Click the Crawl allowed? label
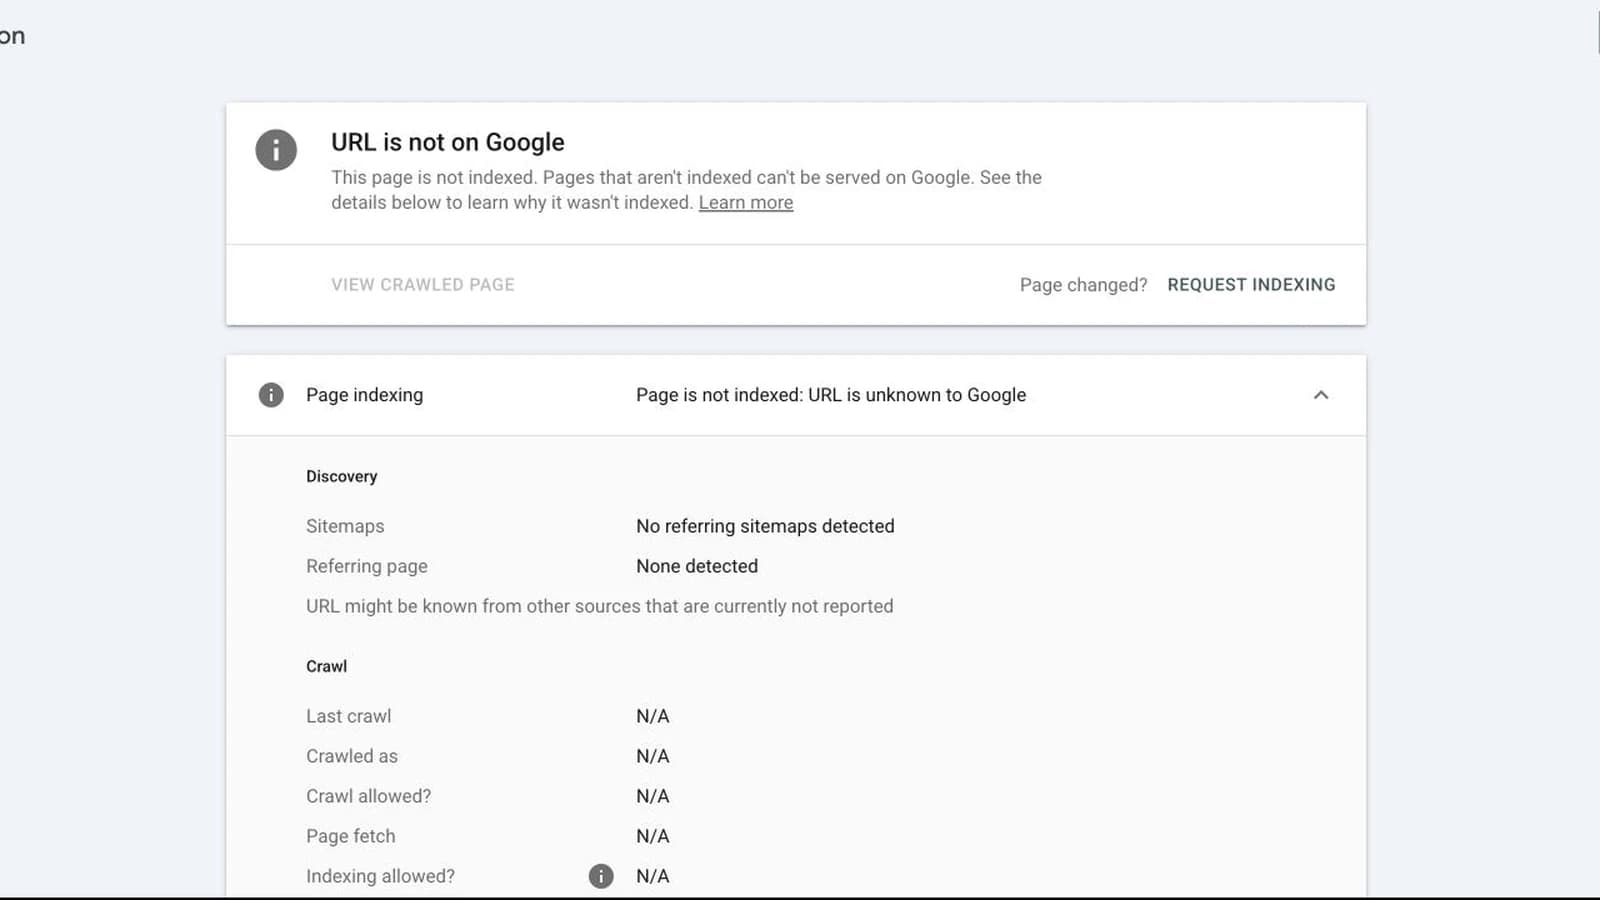The height and width of the screenshot is (900, 1600). (369, 796)
